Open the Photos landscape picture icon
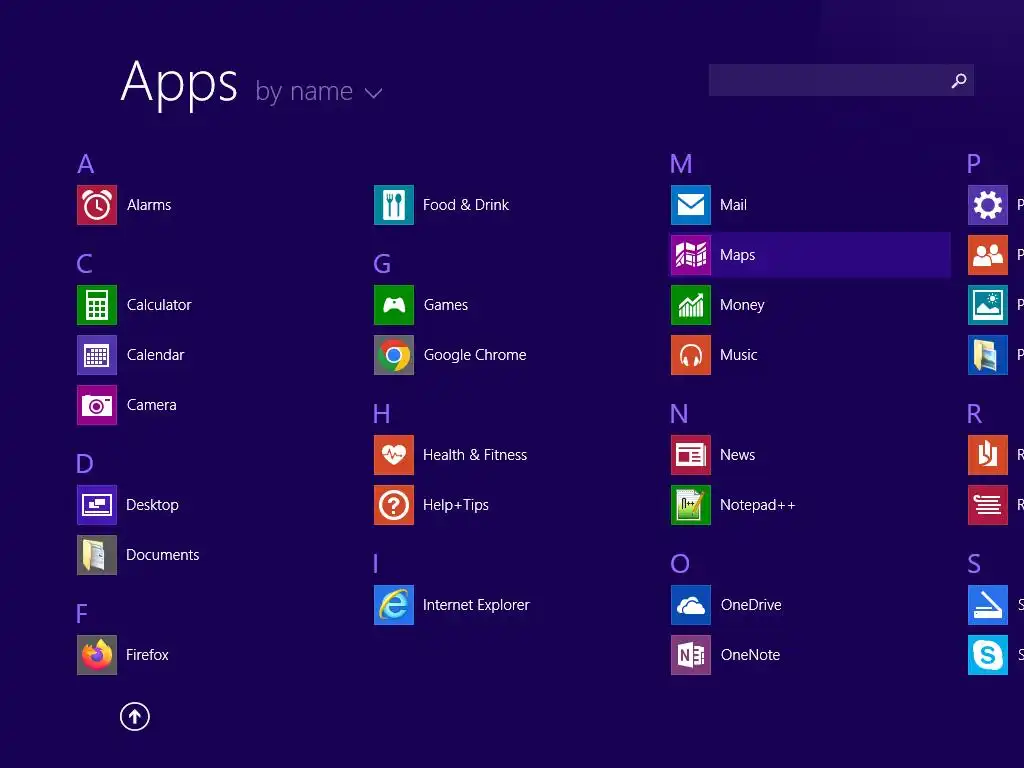This screenshot has width=1024, height=768. coord(988,305)
